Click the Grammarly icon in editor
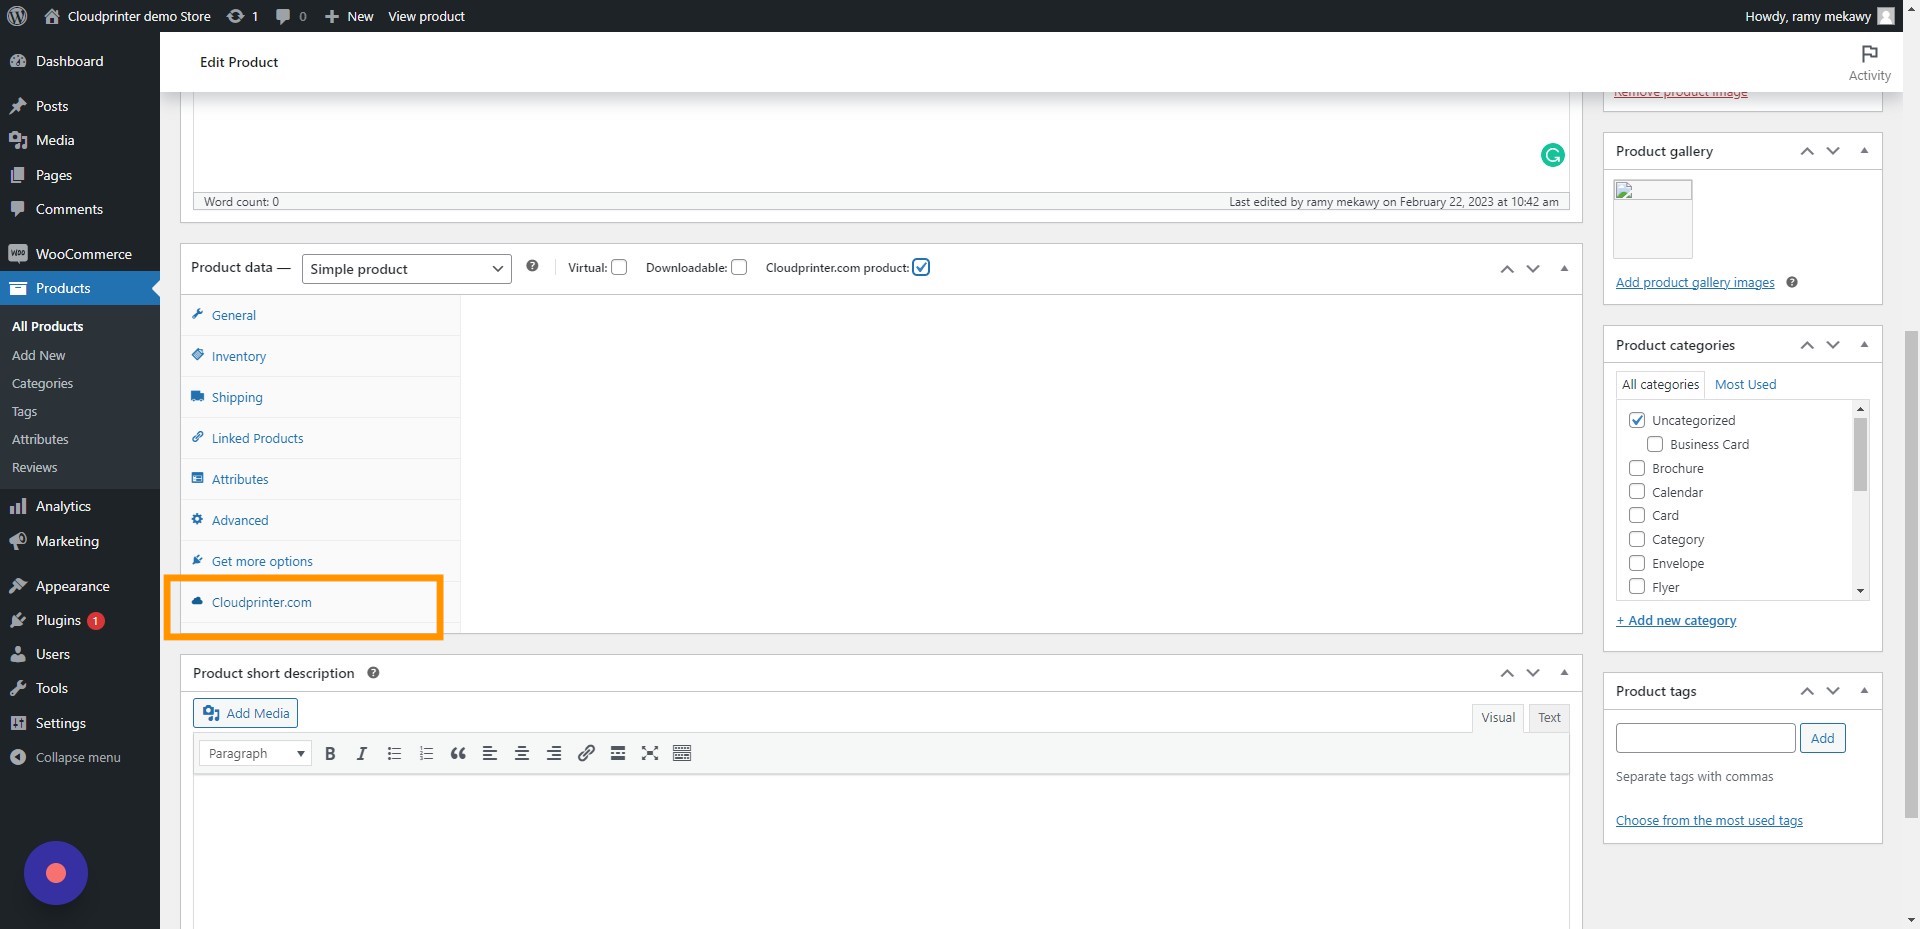This screenshot has height=929, width=1920. pos(1552,155)
